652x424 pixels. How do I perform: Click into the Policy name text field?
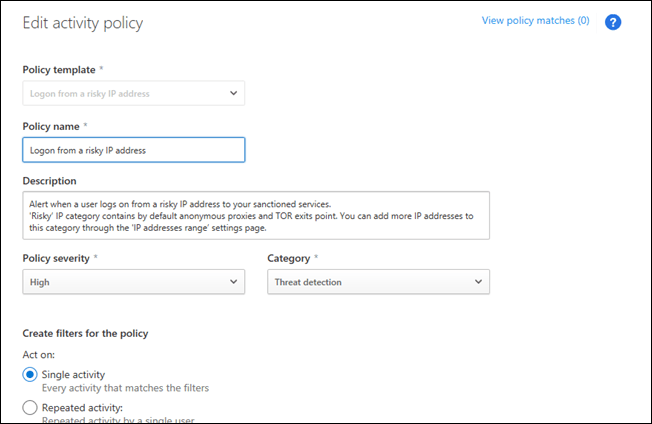click(133, 150)
